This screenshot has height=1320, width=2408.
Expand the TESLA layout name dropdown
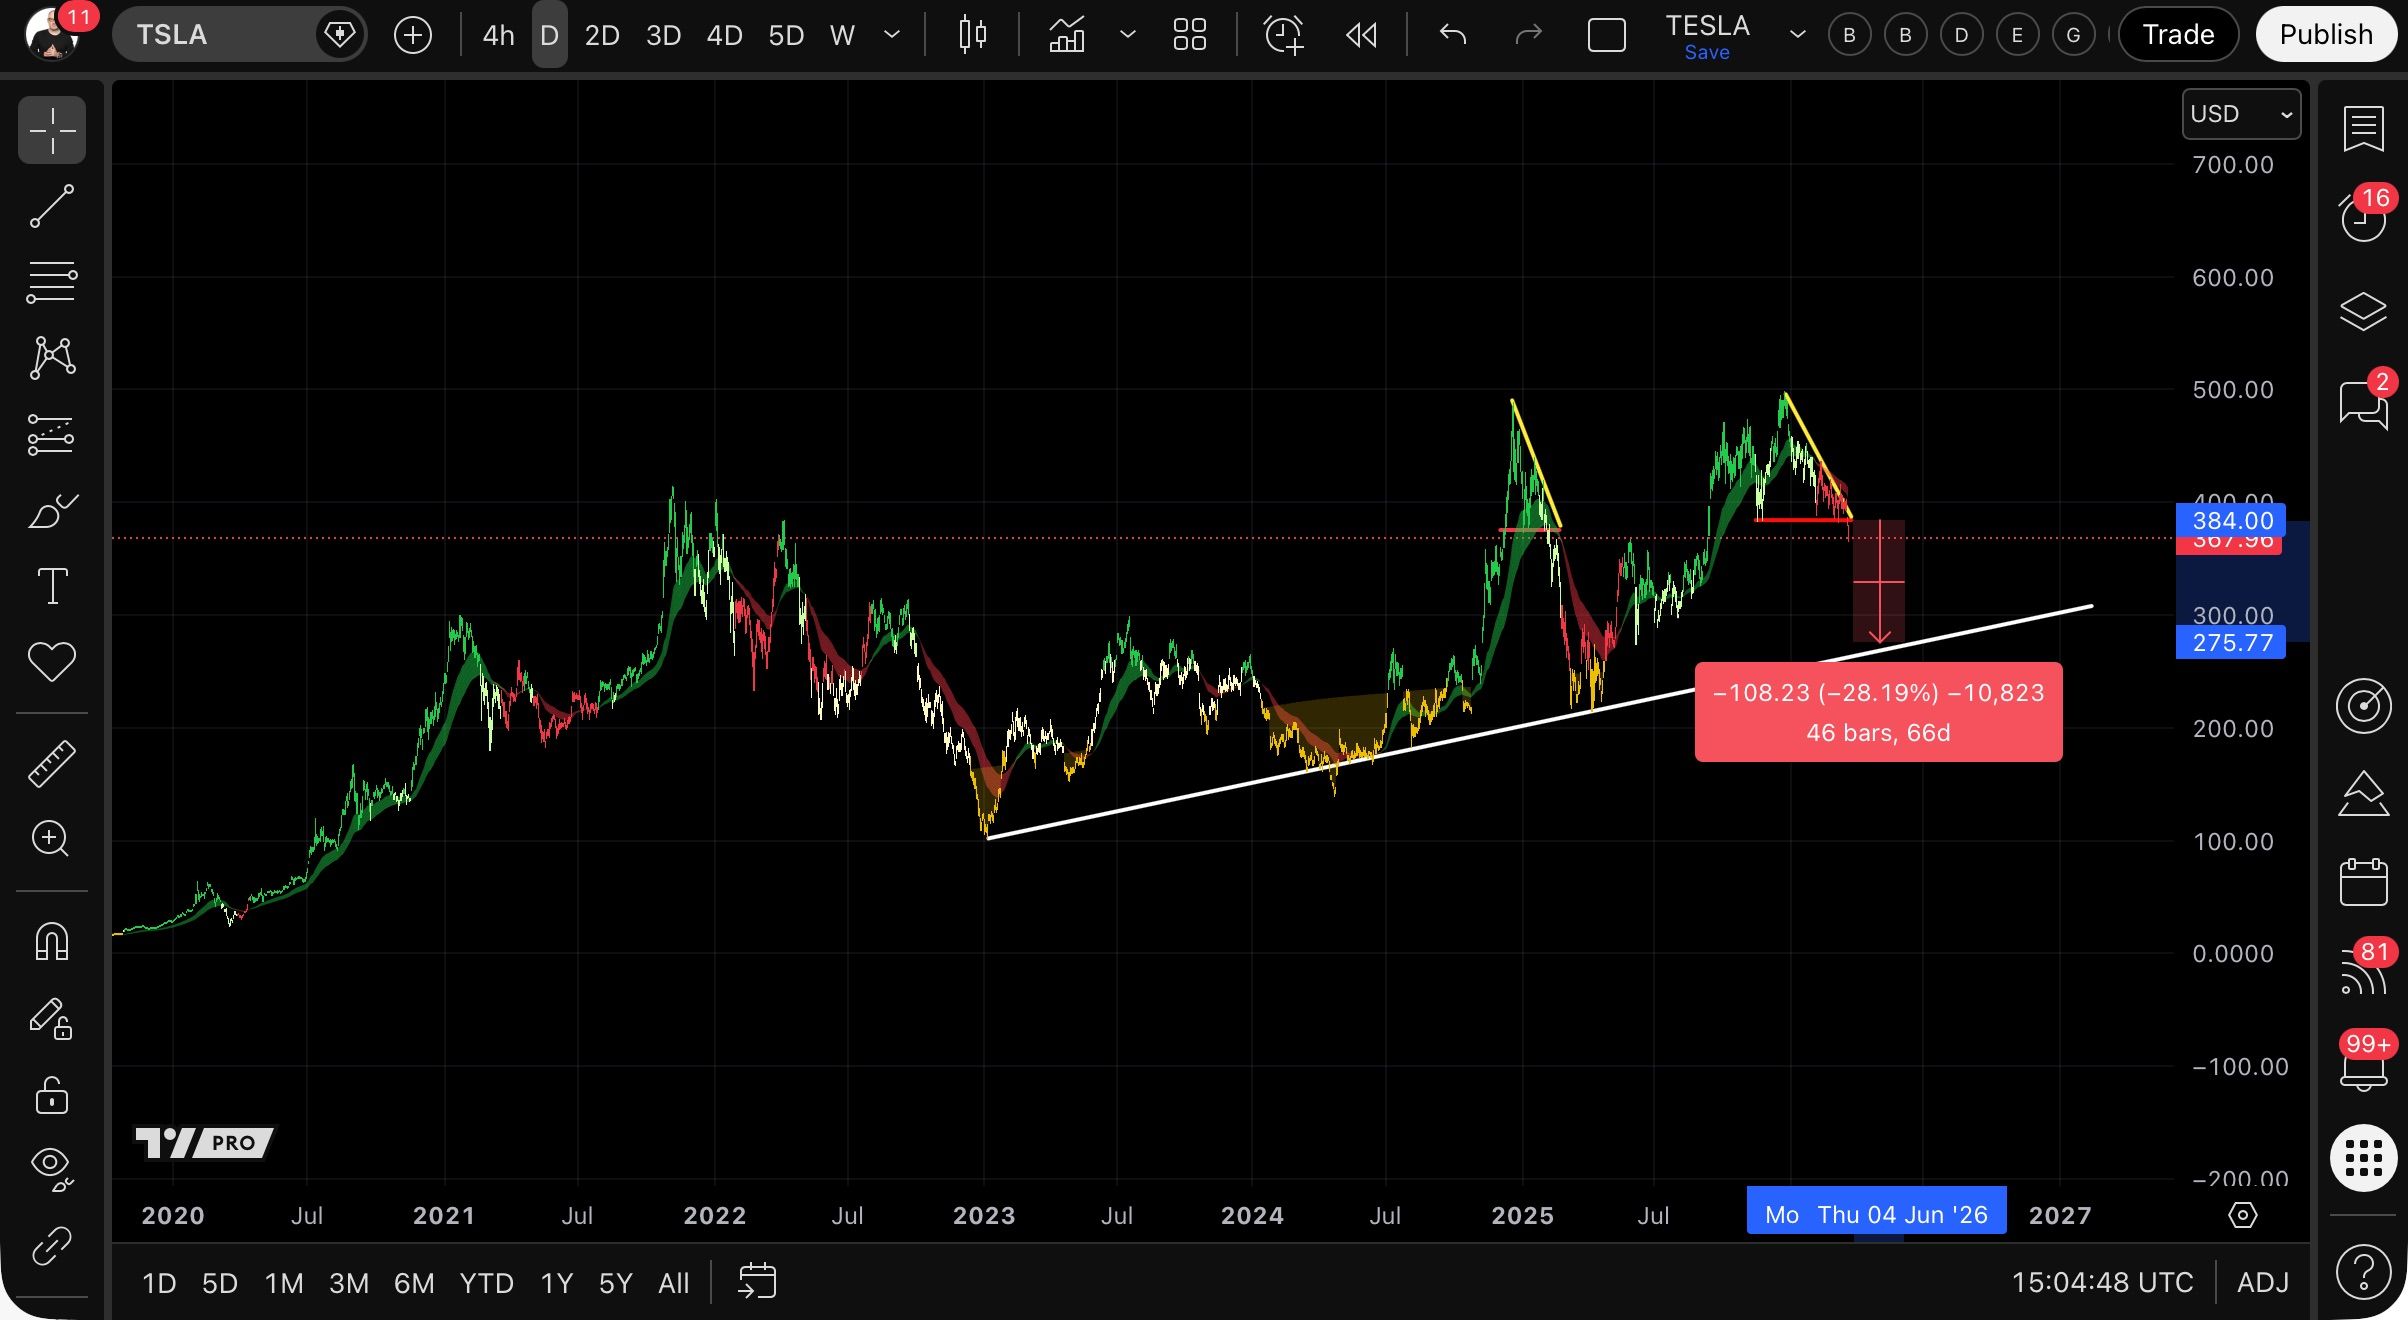coord(1797,35)
